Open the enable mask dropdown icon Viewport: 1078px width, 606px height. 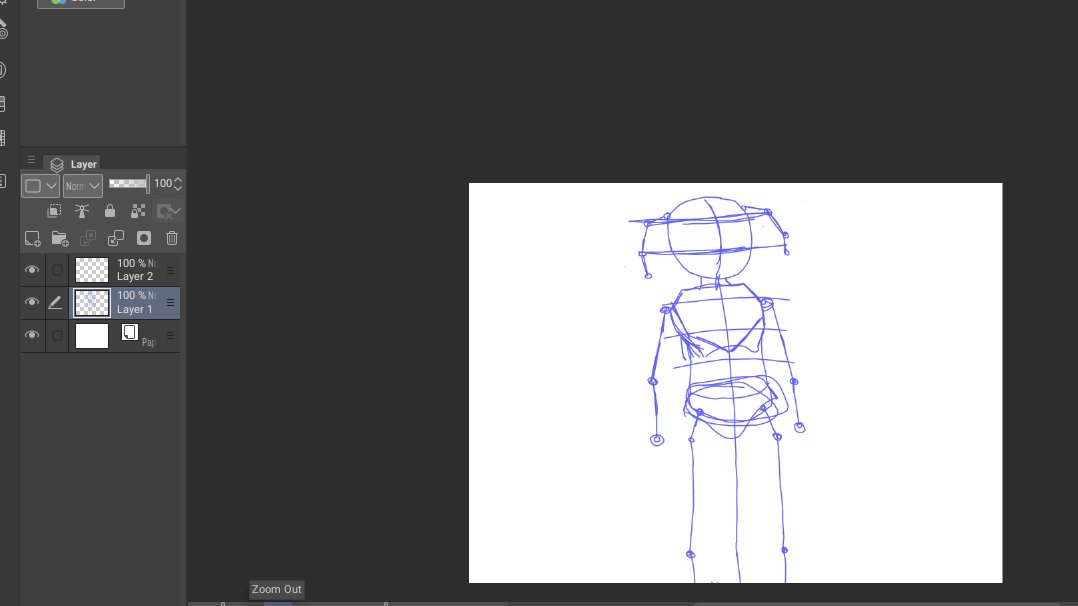coord(168,211)
